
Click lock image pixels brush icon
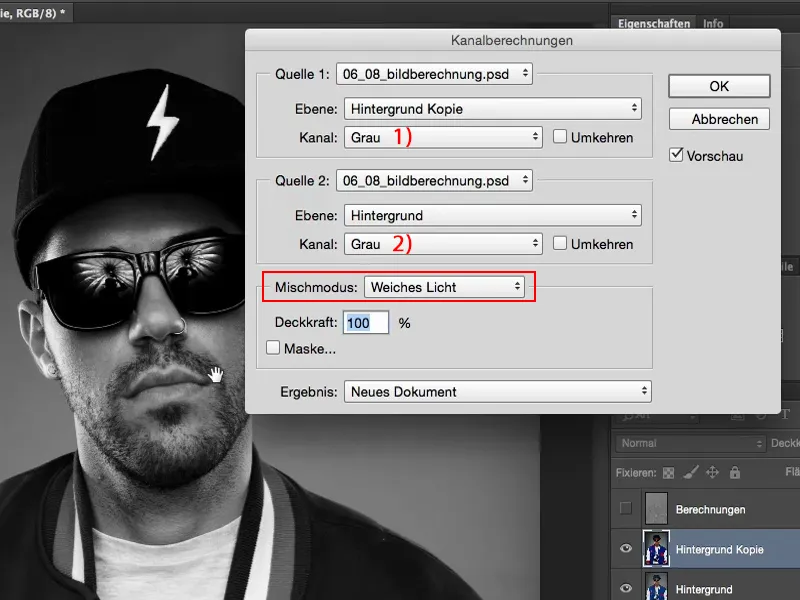coord(690,473)
